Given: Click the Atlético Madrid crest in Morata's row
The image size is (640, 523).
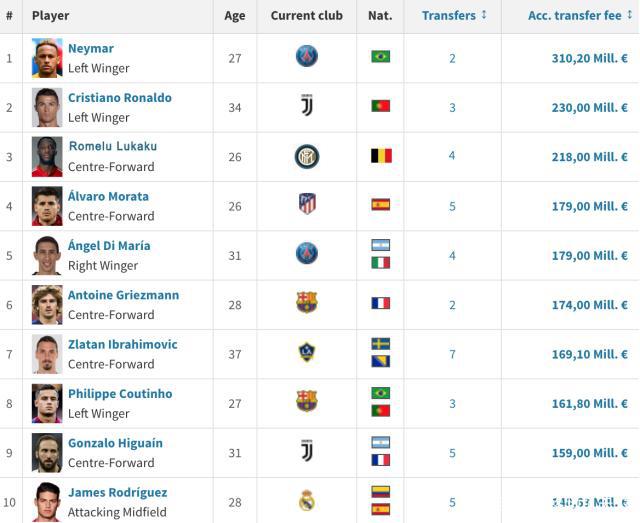Looking at the screenshot, I should coord(307,204).
